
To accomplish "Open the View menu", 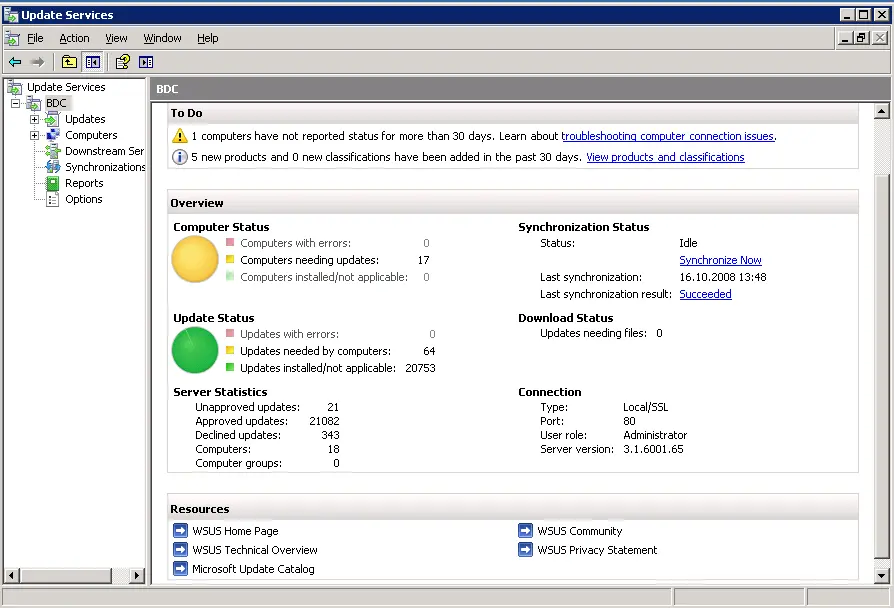I will (116, 38).
